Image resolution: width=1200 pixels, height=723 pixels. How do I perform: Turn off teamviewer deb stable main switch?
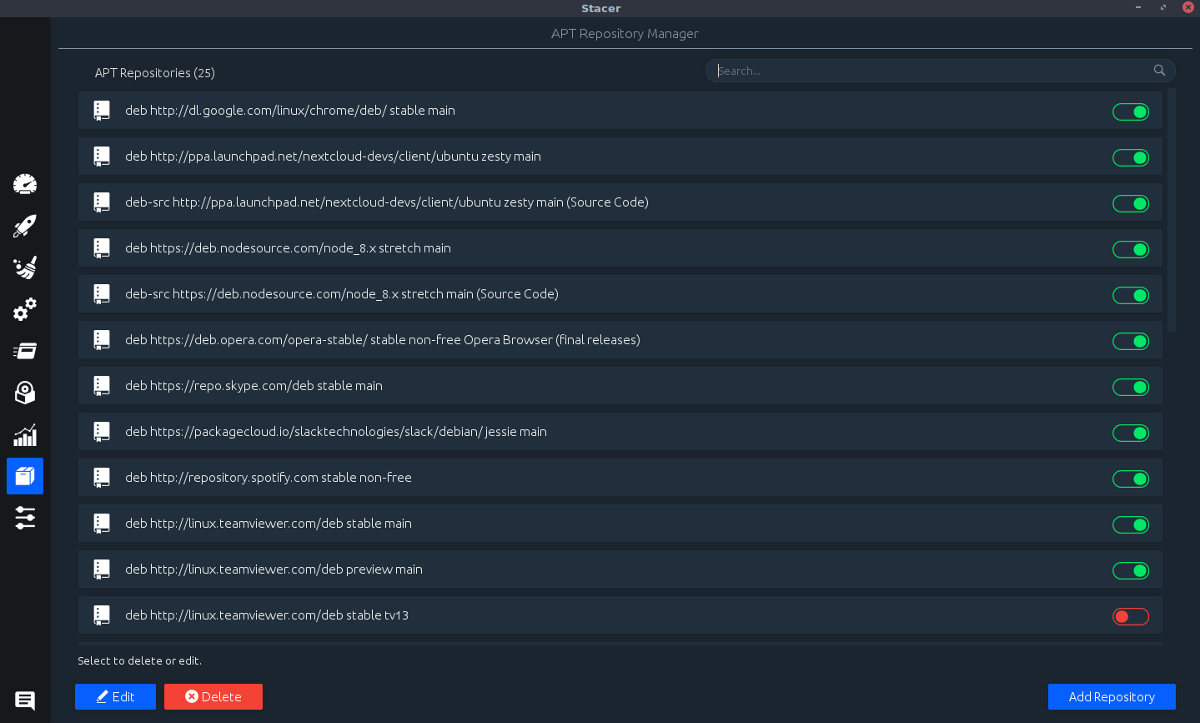(x=1130, y=525)
